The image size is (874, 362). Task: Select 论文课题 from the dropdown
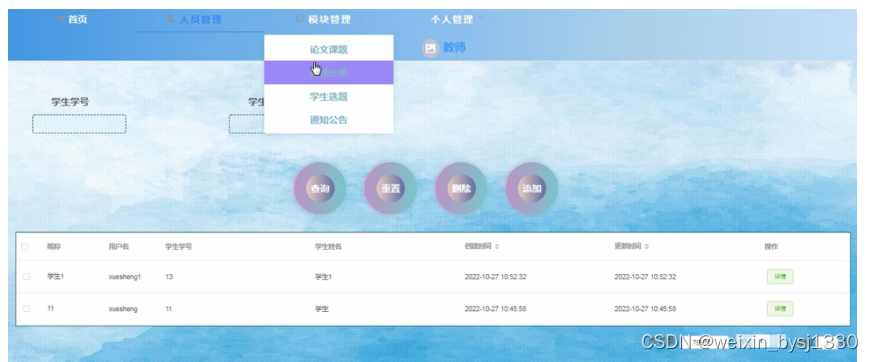coord(329,50)
